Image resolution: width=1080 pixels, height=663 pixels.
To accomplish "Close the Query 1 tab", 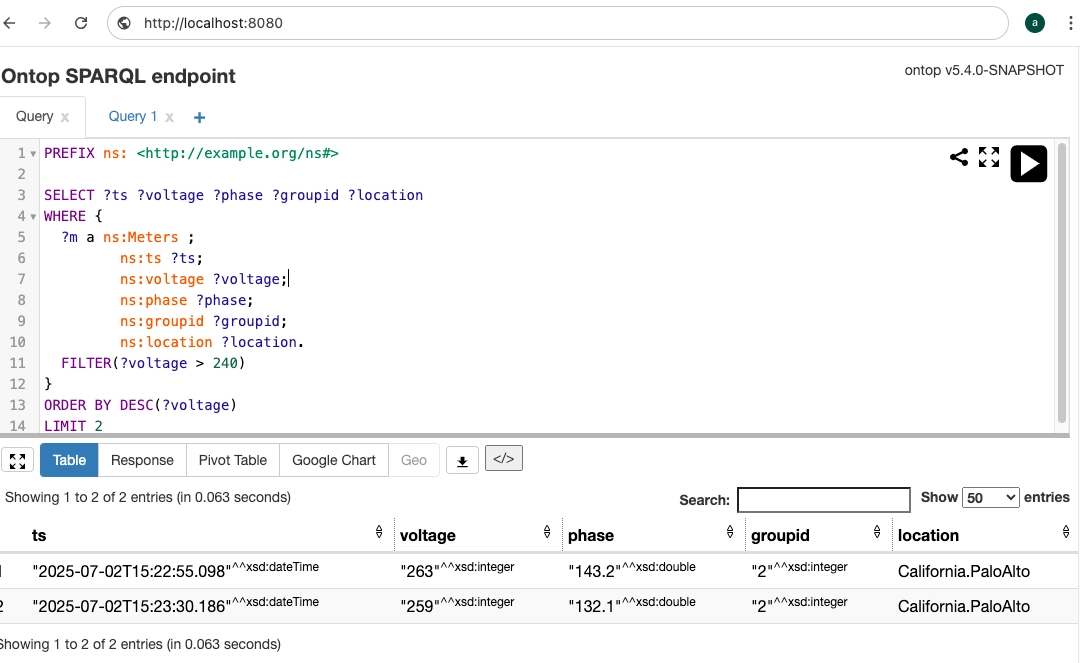I will point(169,117).
